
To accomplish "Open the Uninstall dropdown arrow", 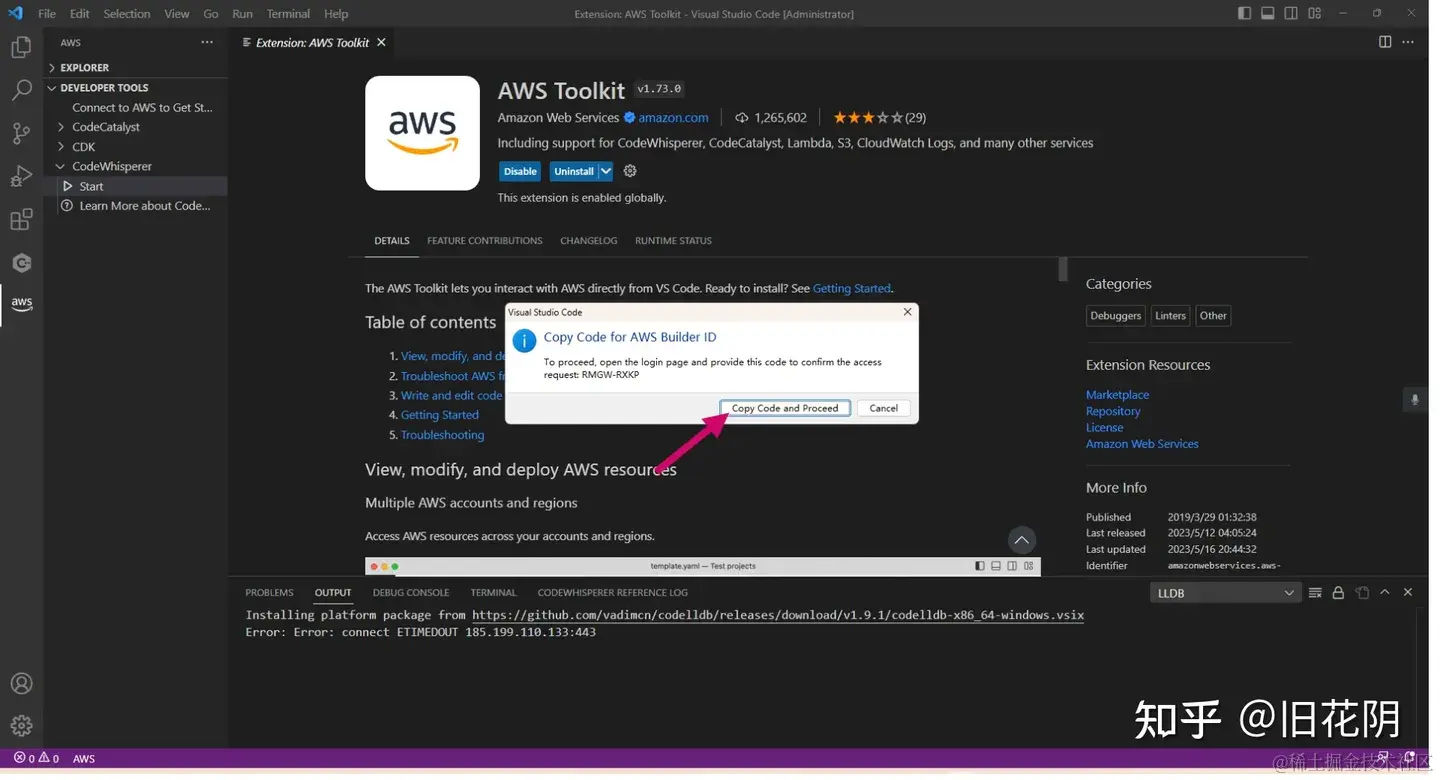I will click(606, 171).
